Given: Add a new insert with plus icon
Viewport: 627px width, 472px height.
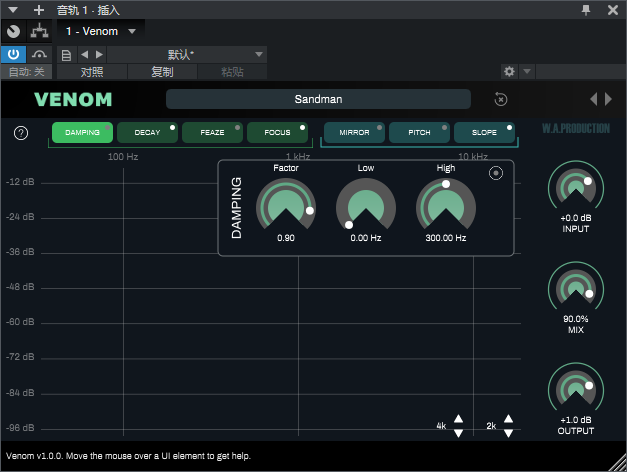Looking at the screenshot, I should pyautogui.click(x=39, y=10).
